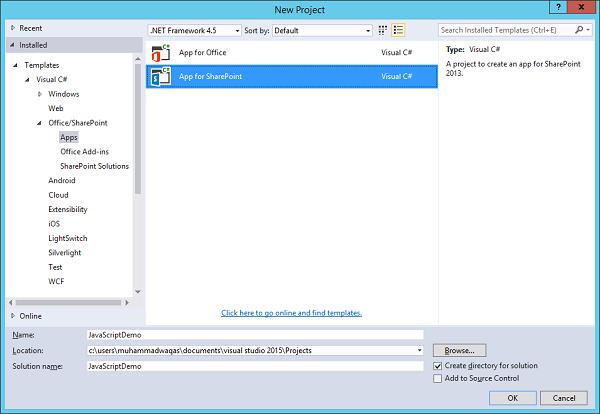This screenshot has height=414, width=600.
Task: Click the tree scroll up arrow
Action: pyautogui.click(x=138, y=59)
